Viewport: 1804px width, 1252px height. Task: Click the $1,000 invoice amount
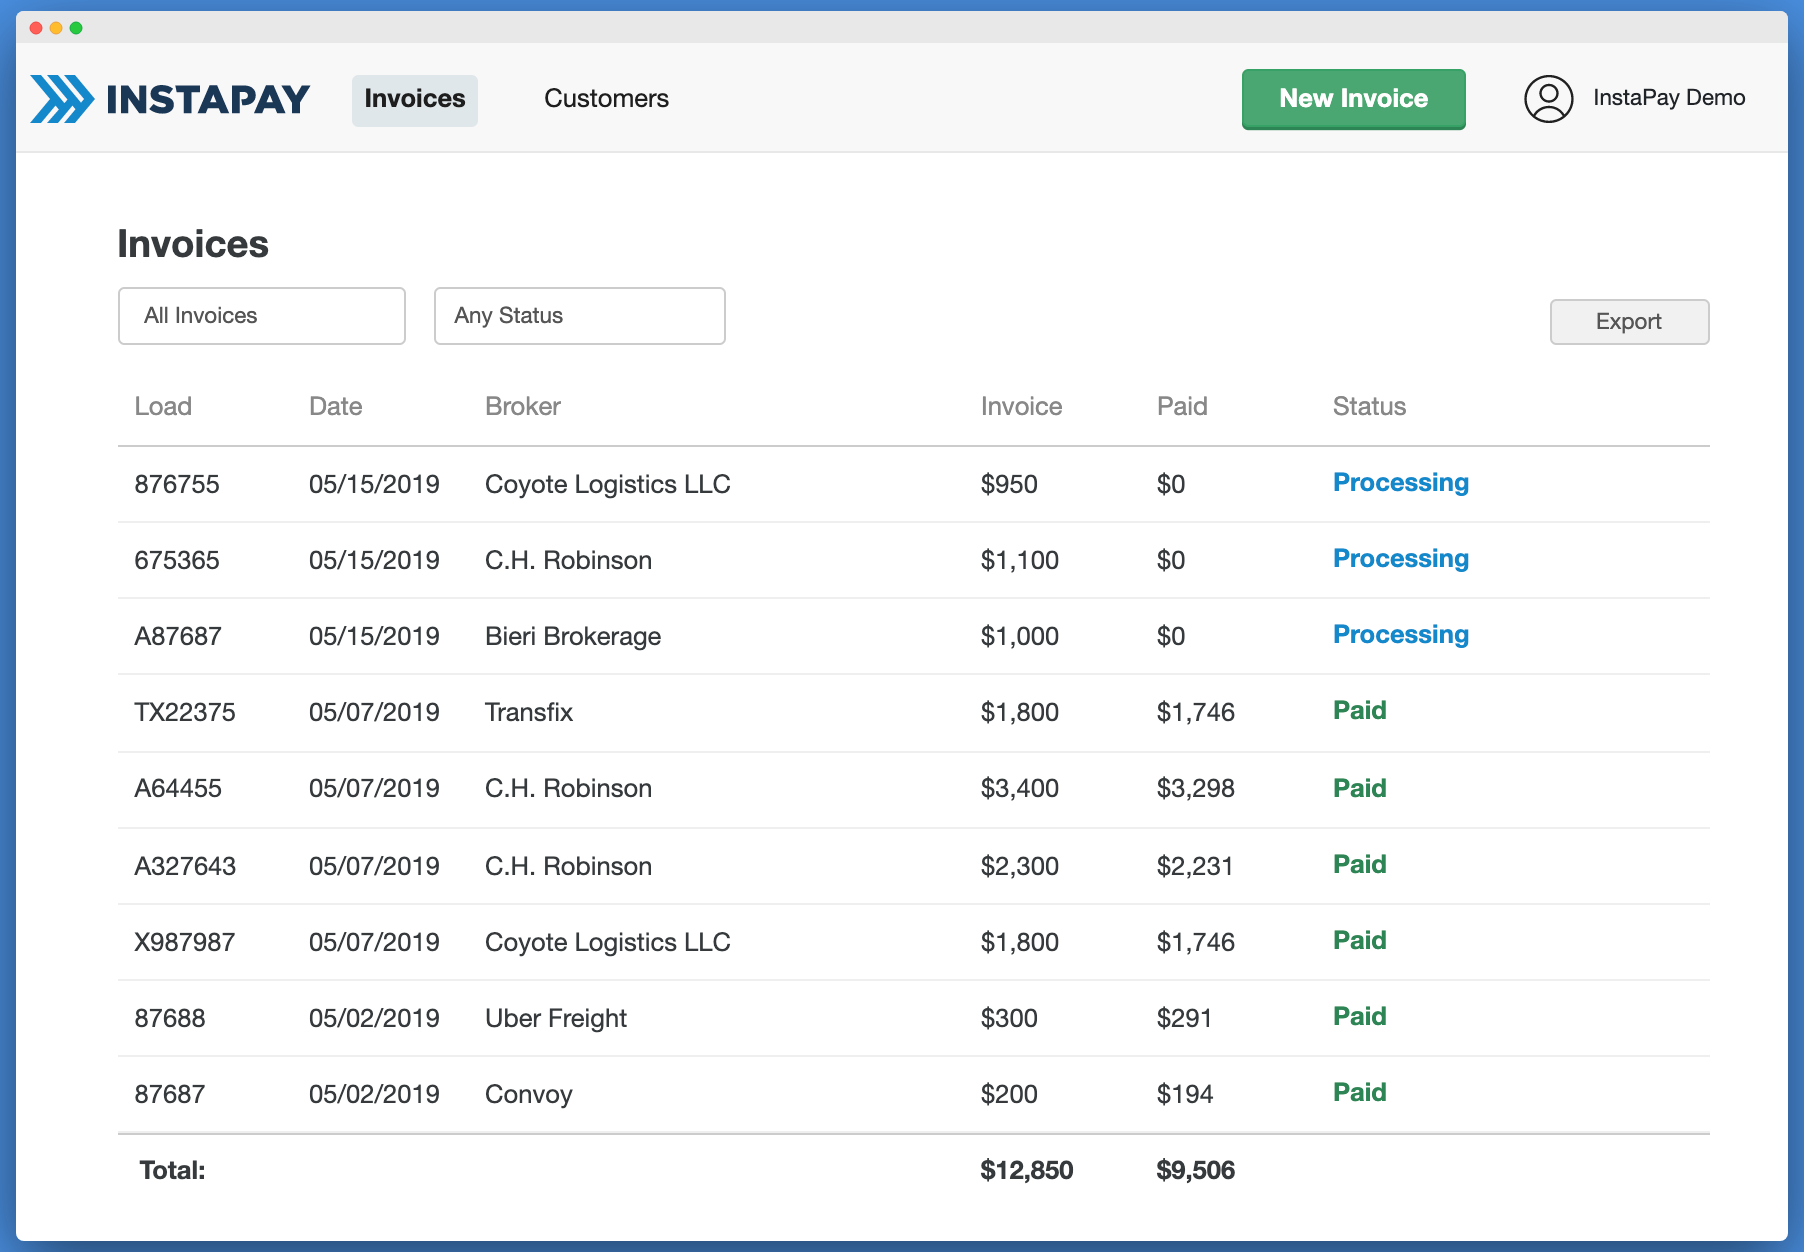(1020, 636)
